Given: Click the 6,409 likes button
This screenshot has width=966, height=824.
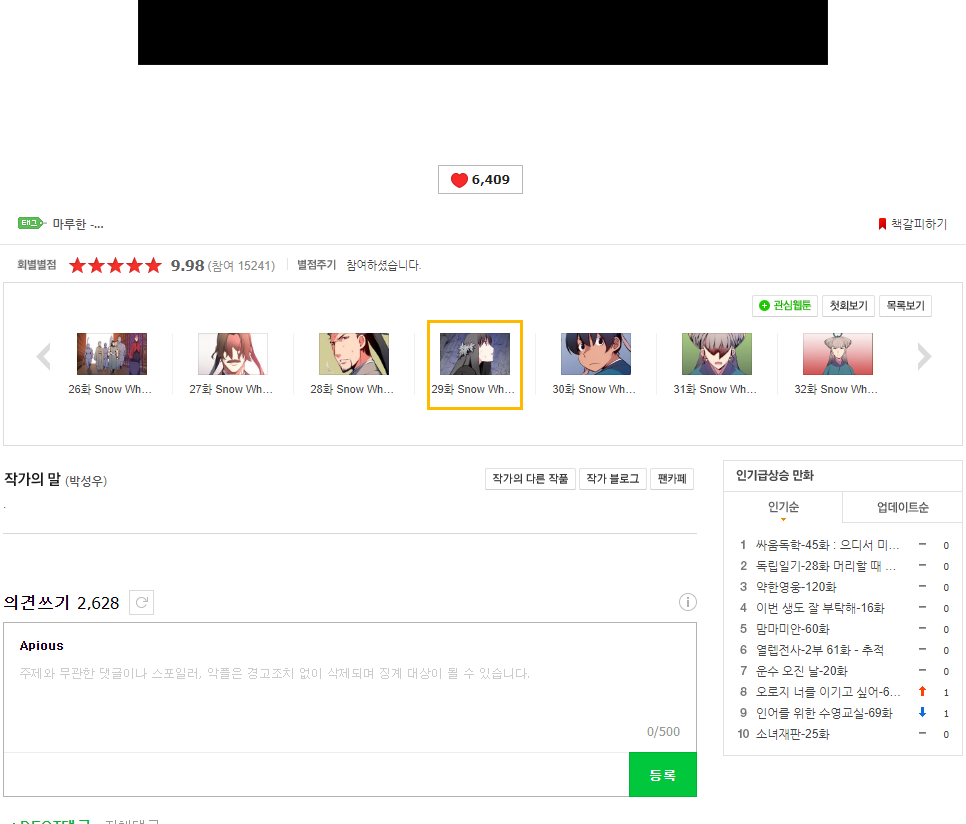Looking at the screenshot, I should [481, 179].
